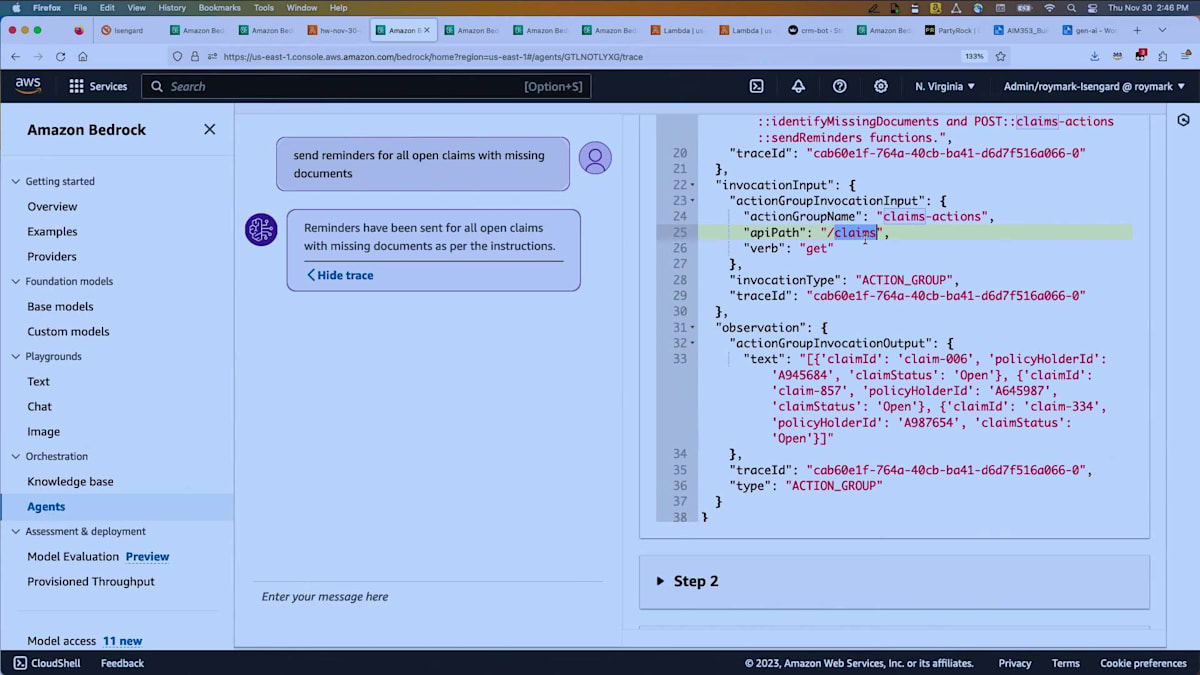Image resolution: width=1200 pixels, height=675 pixels.
Task: Click the CloudShell icon in the footer
Action: pyautogui.click(x=20, y=663)
